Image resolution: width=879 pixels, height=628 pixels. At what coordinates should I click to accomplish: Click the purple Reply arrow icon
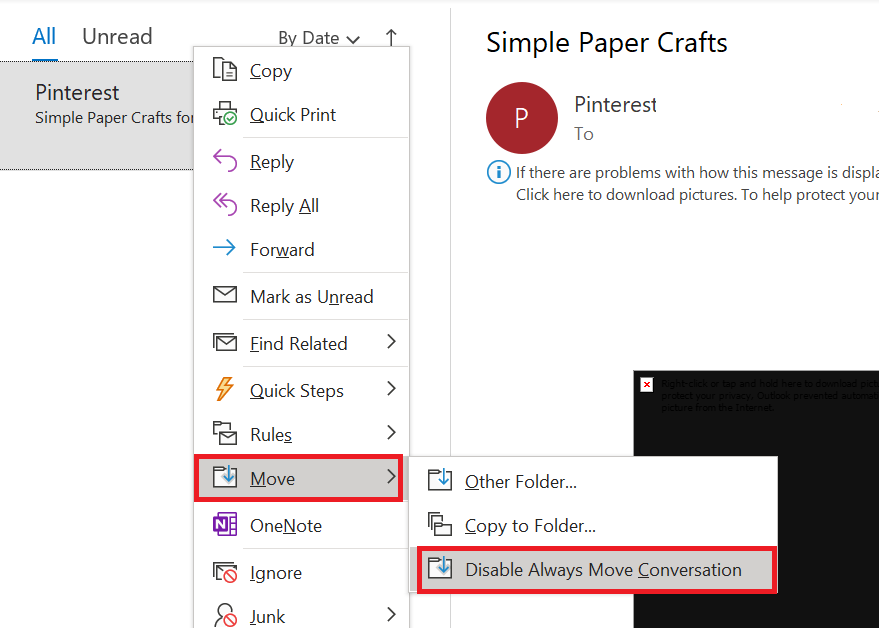pyautogui.click(x=225, y=160)
